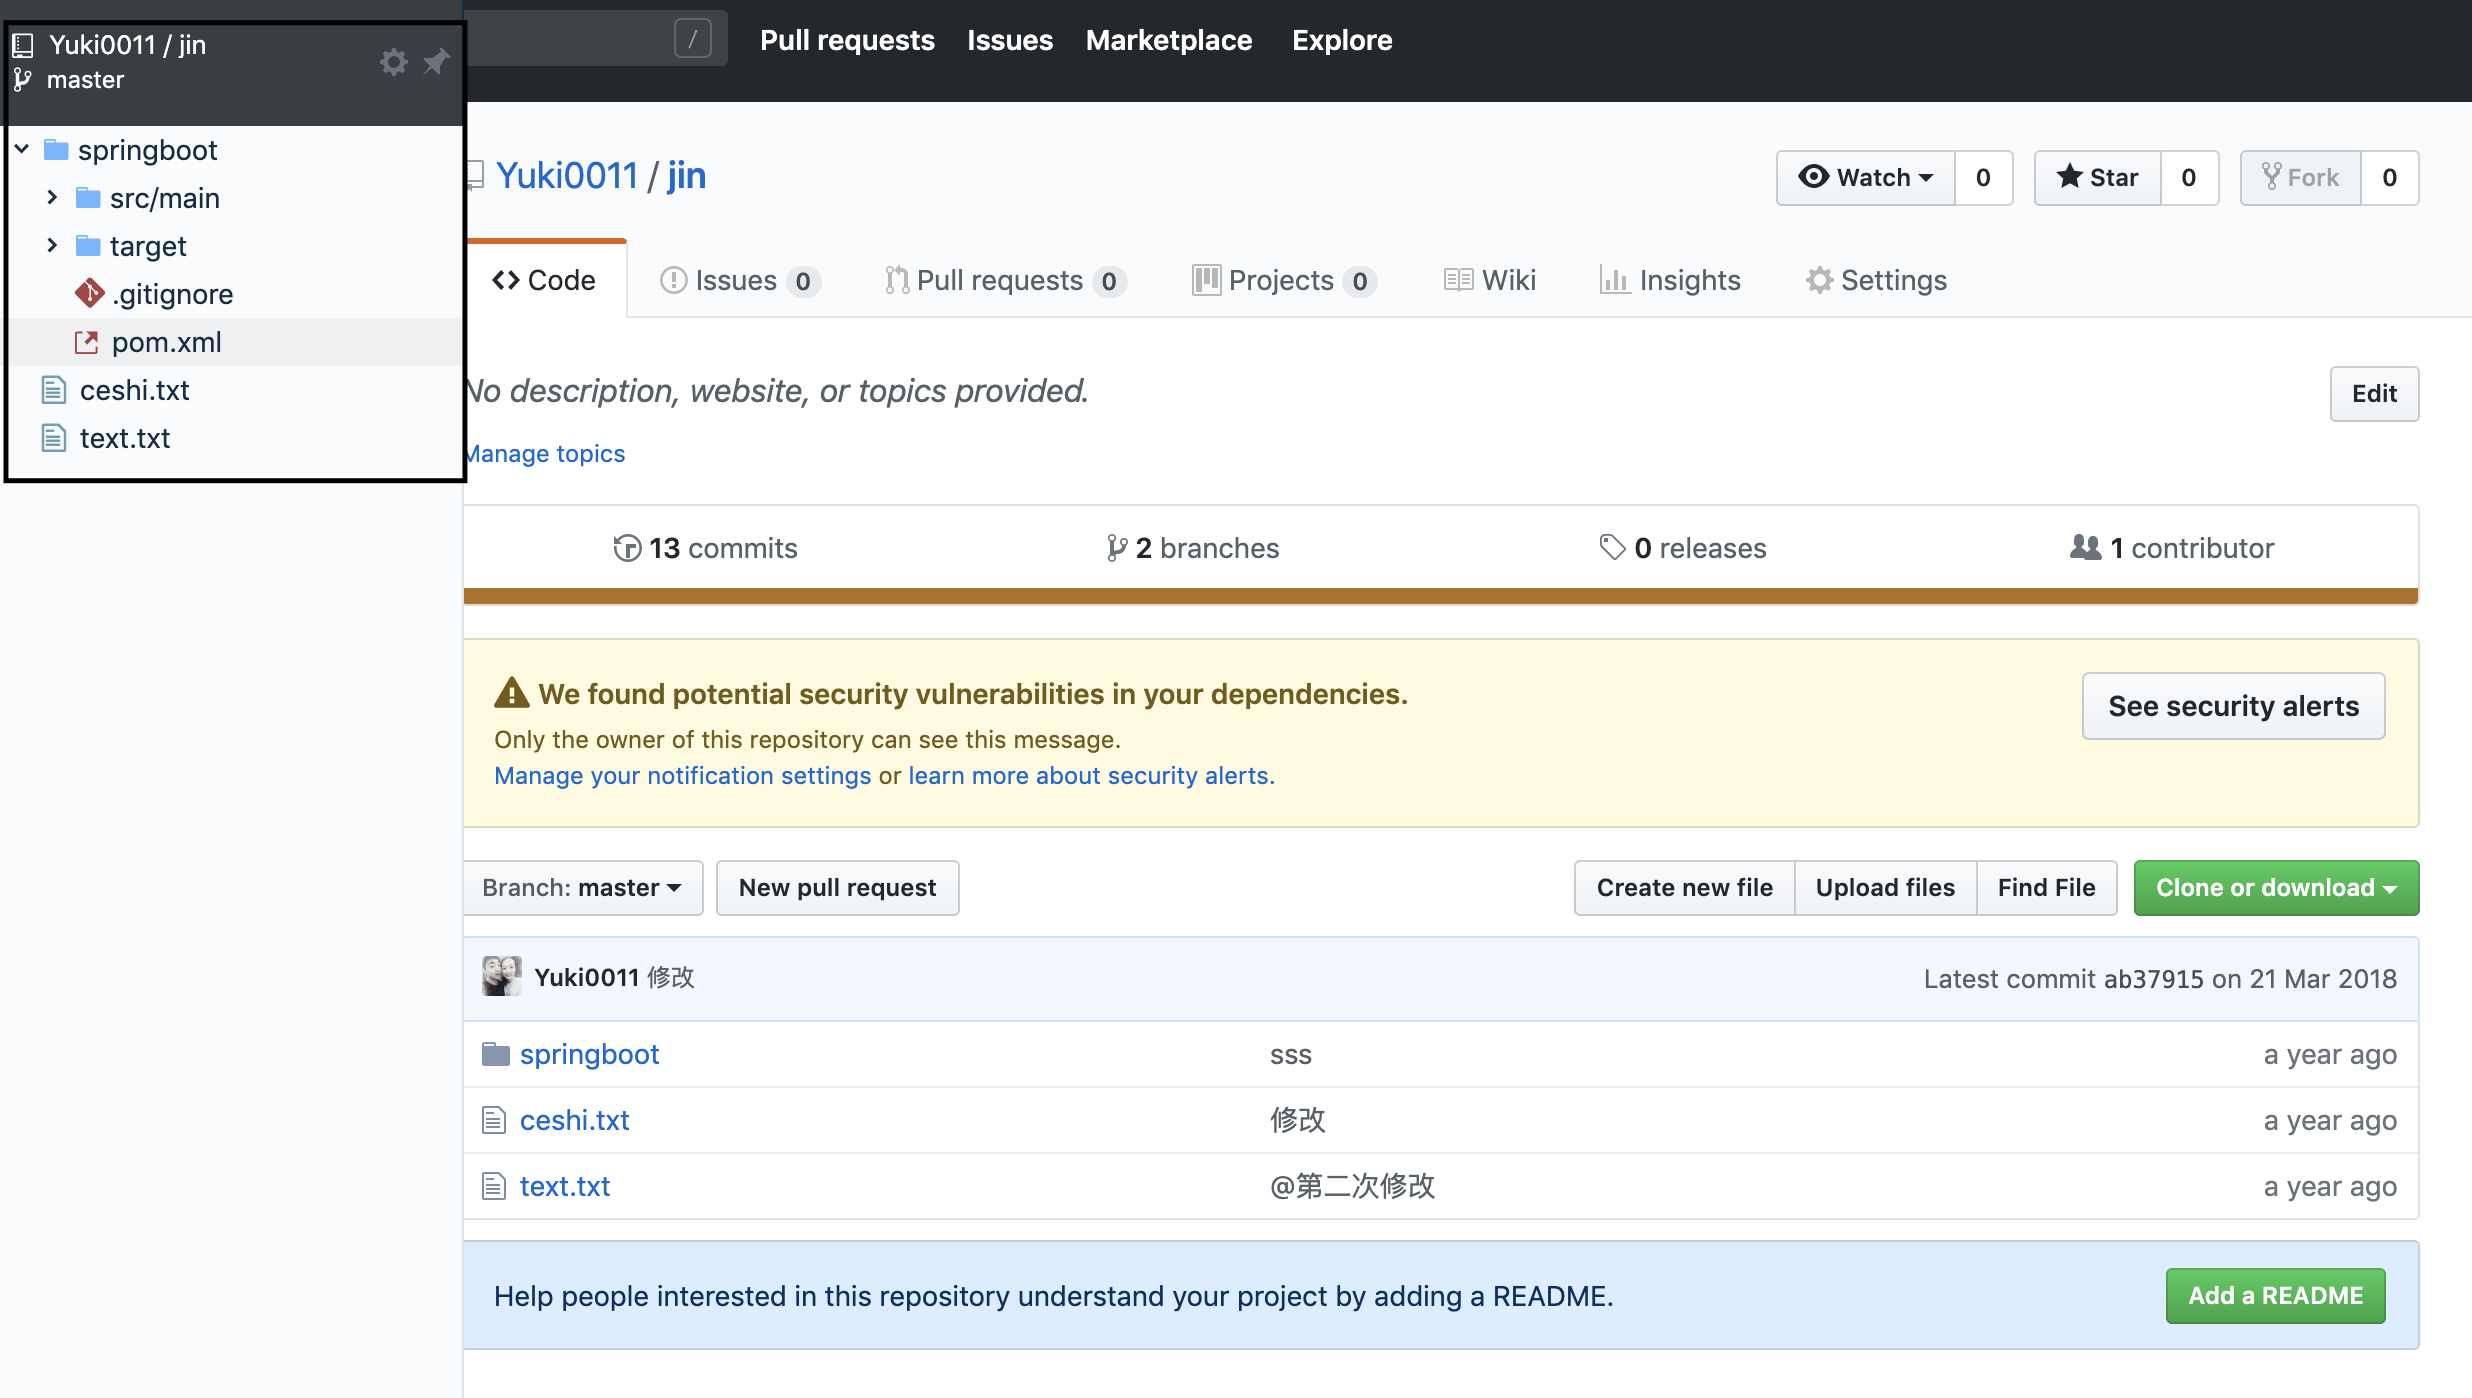Open the jin repository link
Screen dimensions: 2472x1398
(687, 176)
